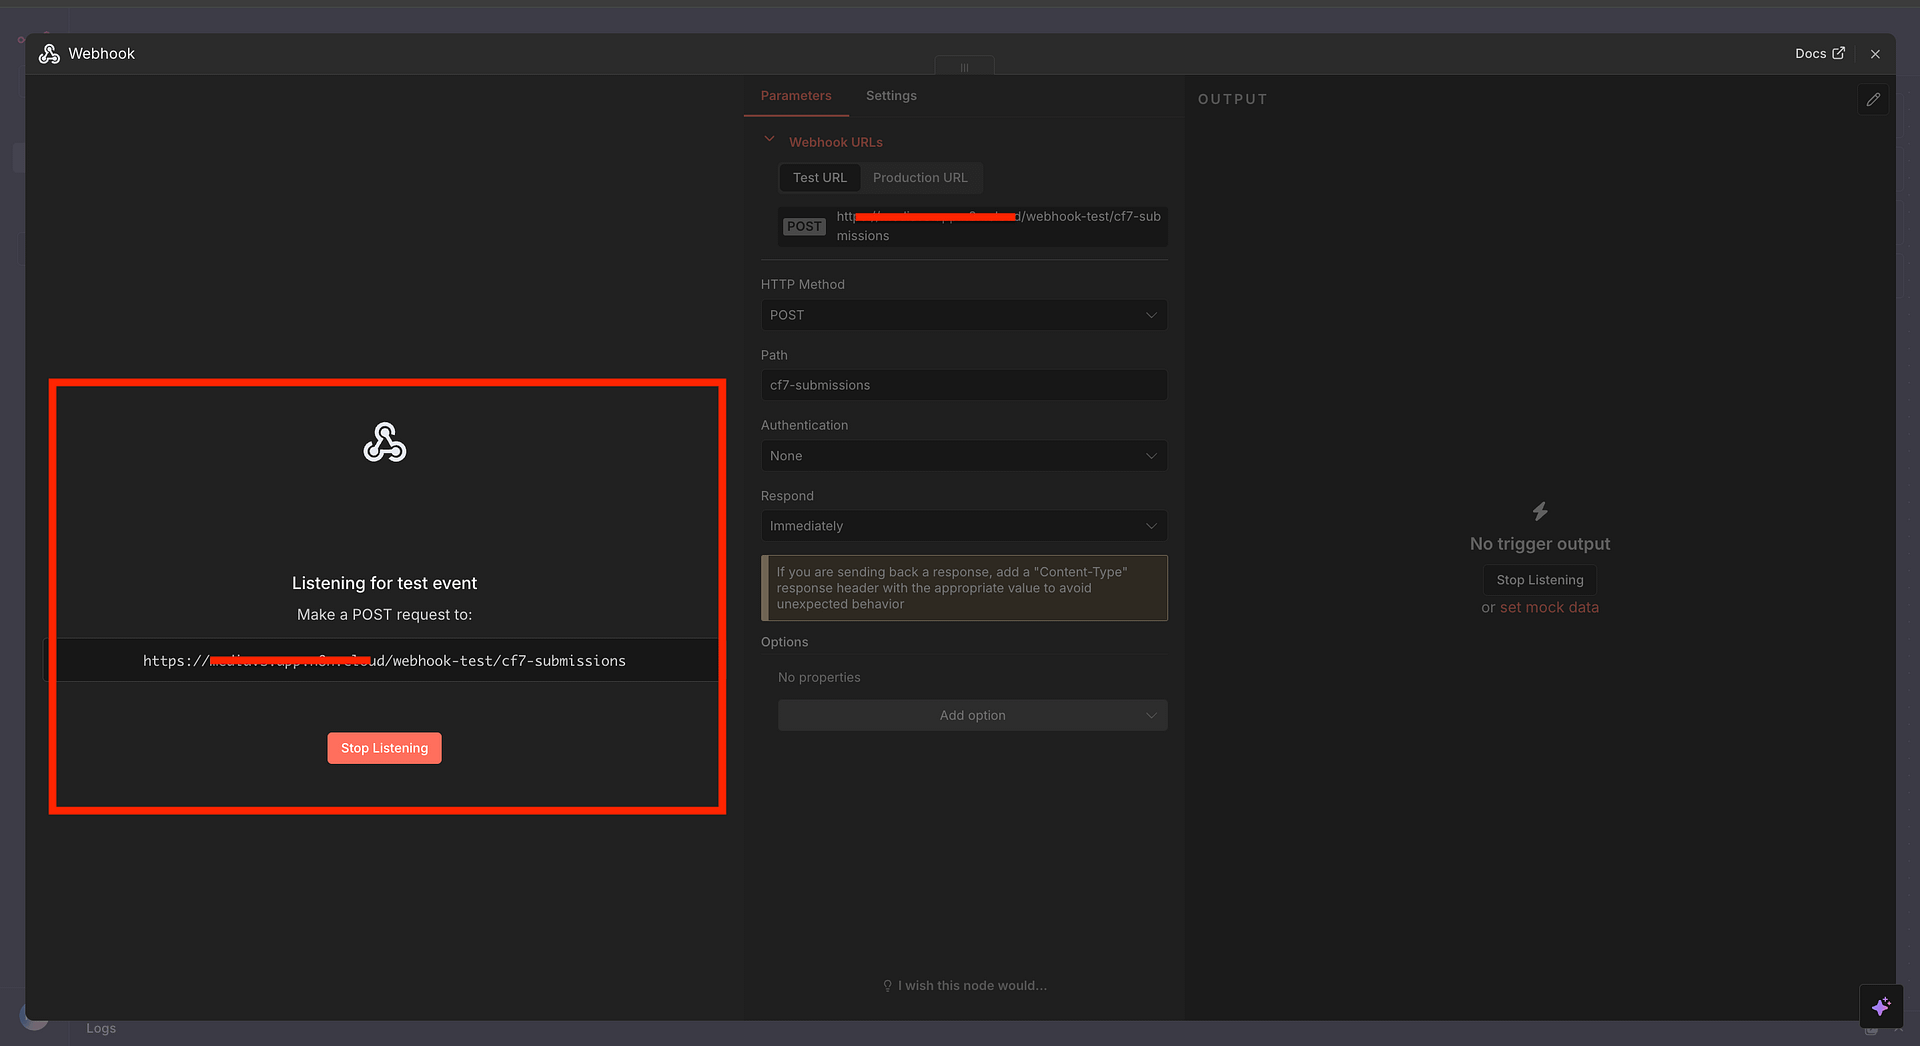1920x1046 pixels.
Task: Select the Test URL option
Action: 820,178
